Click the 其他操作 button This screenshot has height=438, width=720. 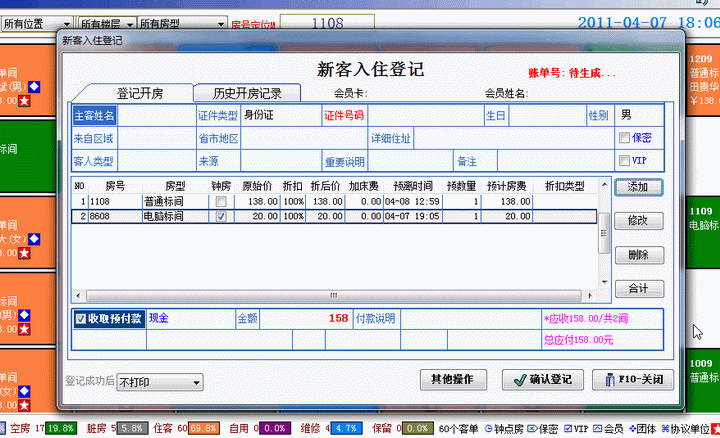(x=453, y=380)
